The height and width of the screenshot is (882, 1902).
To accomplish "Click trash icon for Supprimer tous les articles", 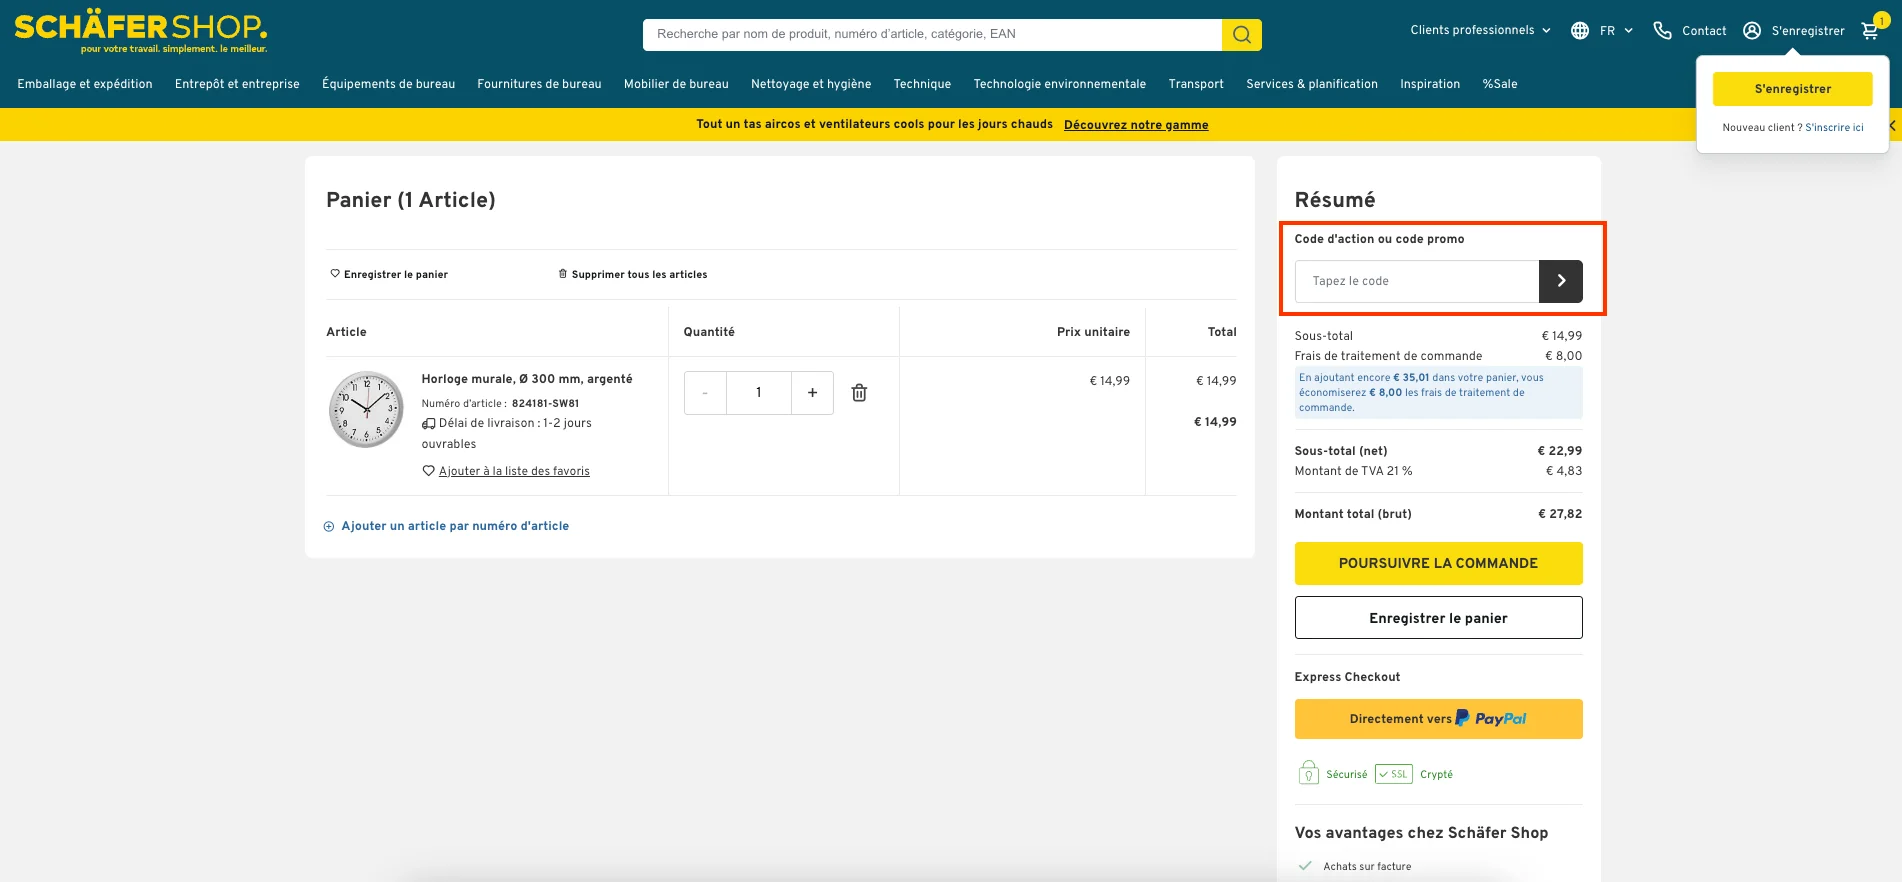I will click(562, 273).
